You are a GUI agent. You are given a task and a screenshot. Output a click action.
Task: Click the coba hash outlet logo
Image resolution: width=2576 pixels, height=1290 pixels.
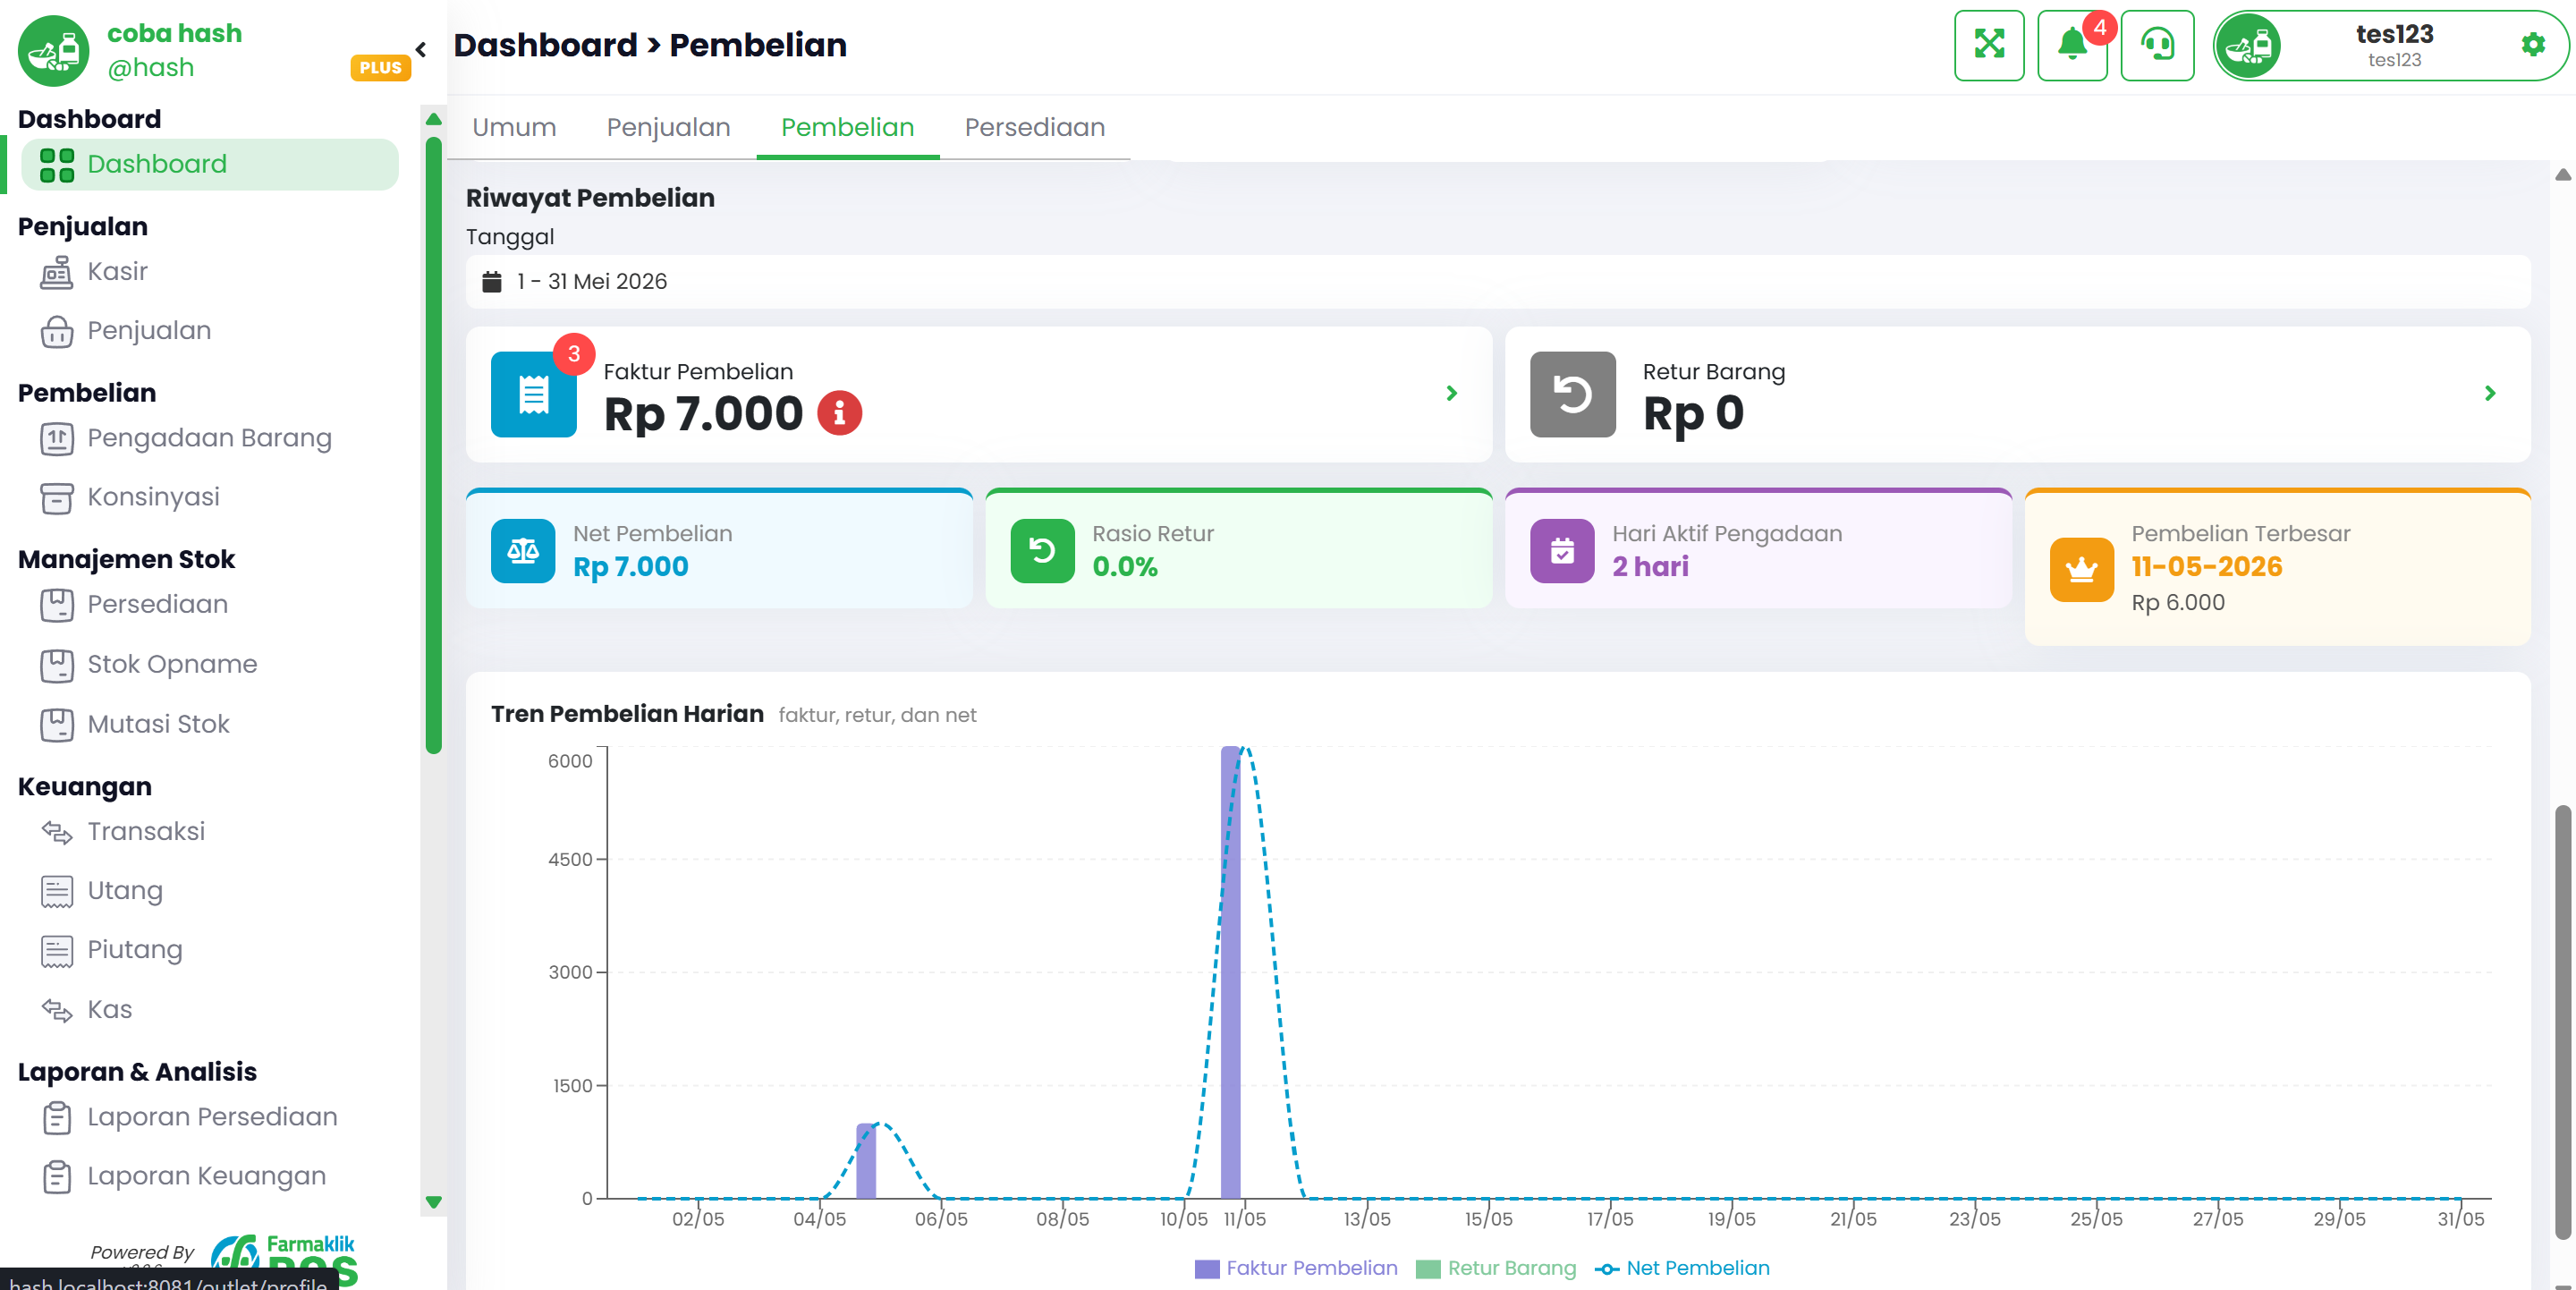coord(53,50)
